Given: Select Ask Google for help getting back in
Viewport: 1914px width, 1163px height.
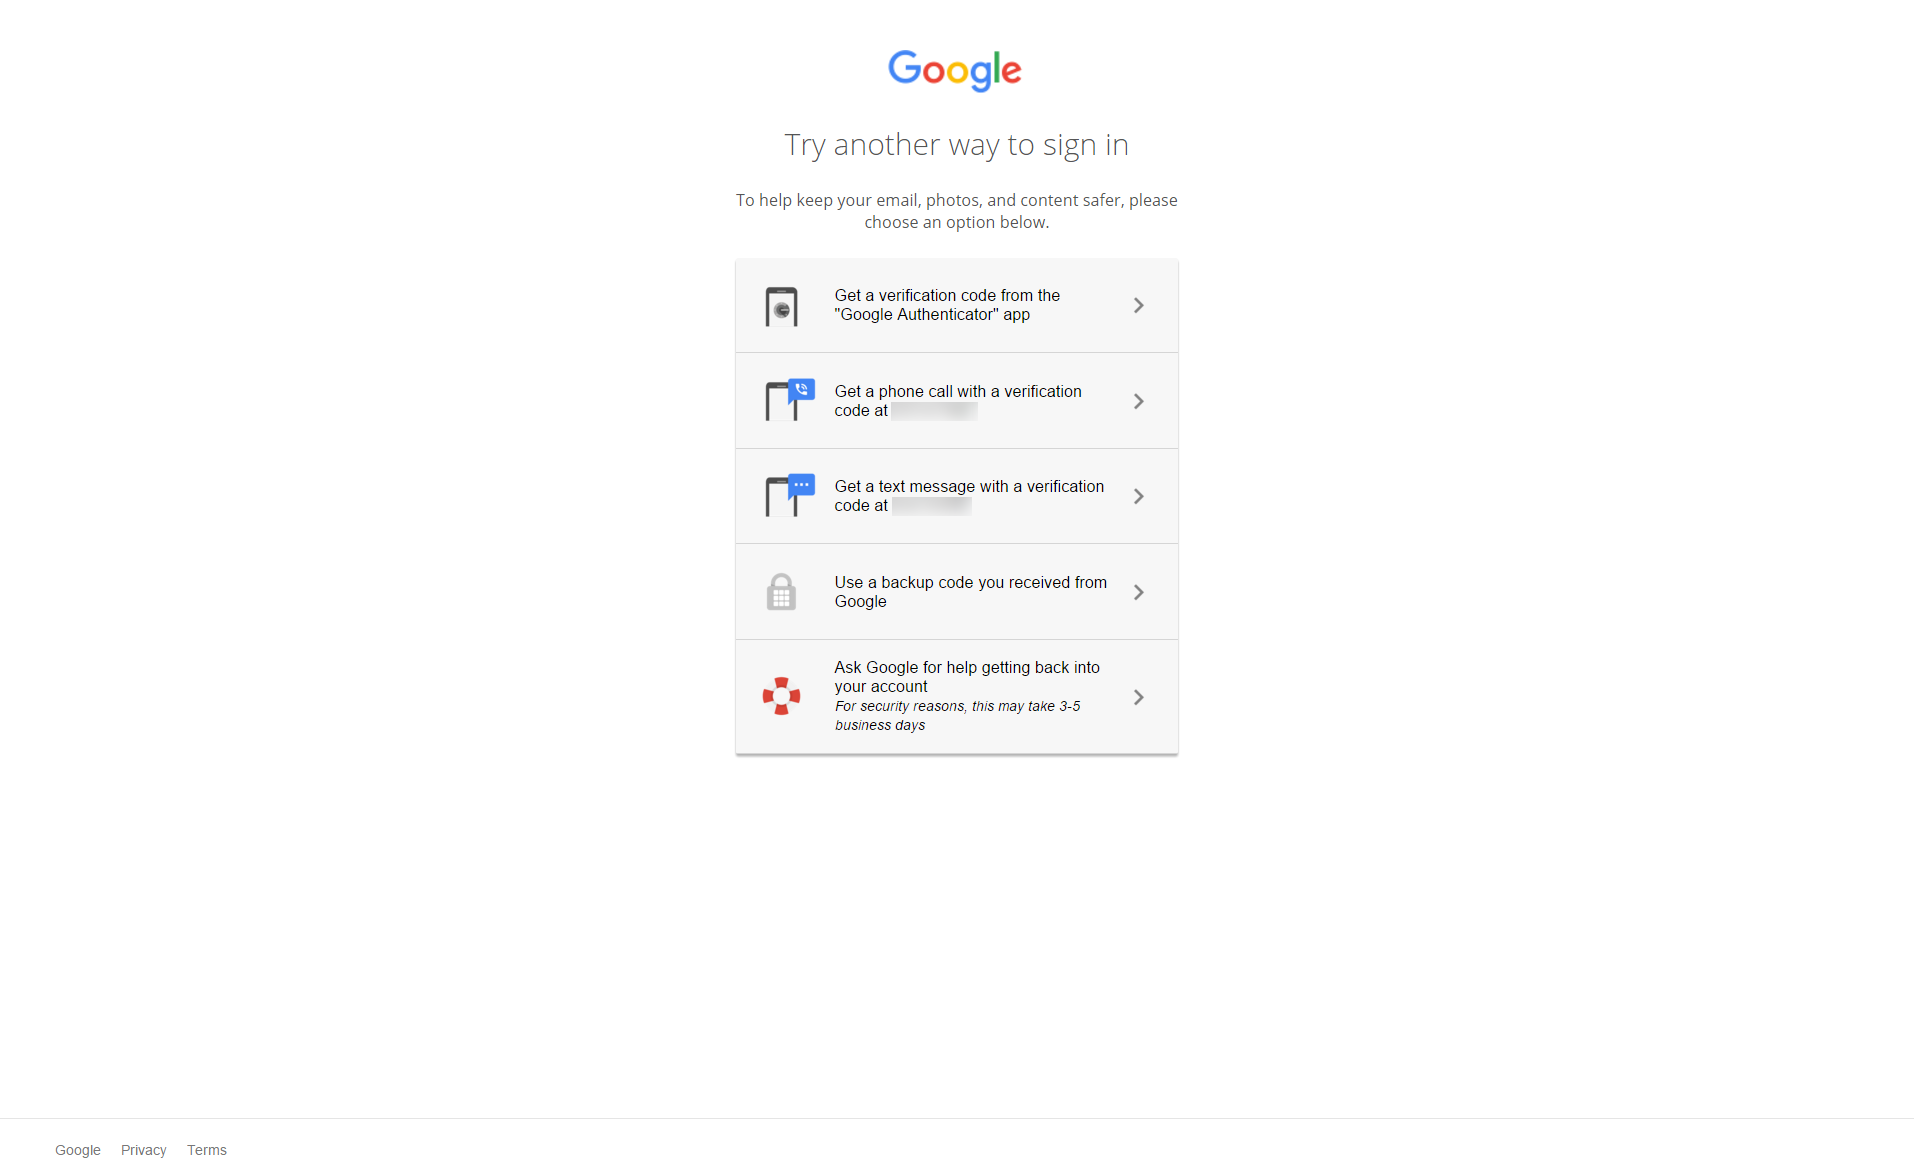Looking at the screenshot, I should point(956,697).
